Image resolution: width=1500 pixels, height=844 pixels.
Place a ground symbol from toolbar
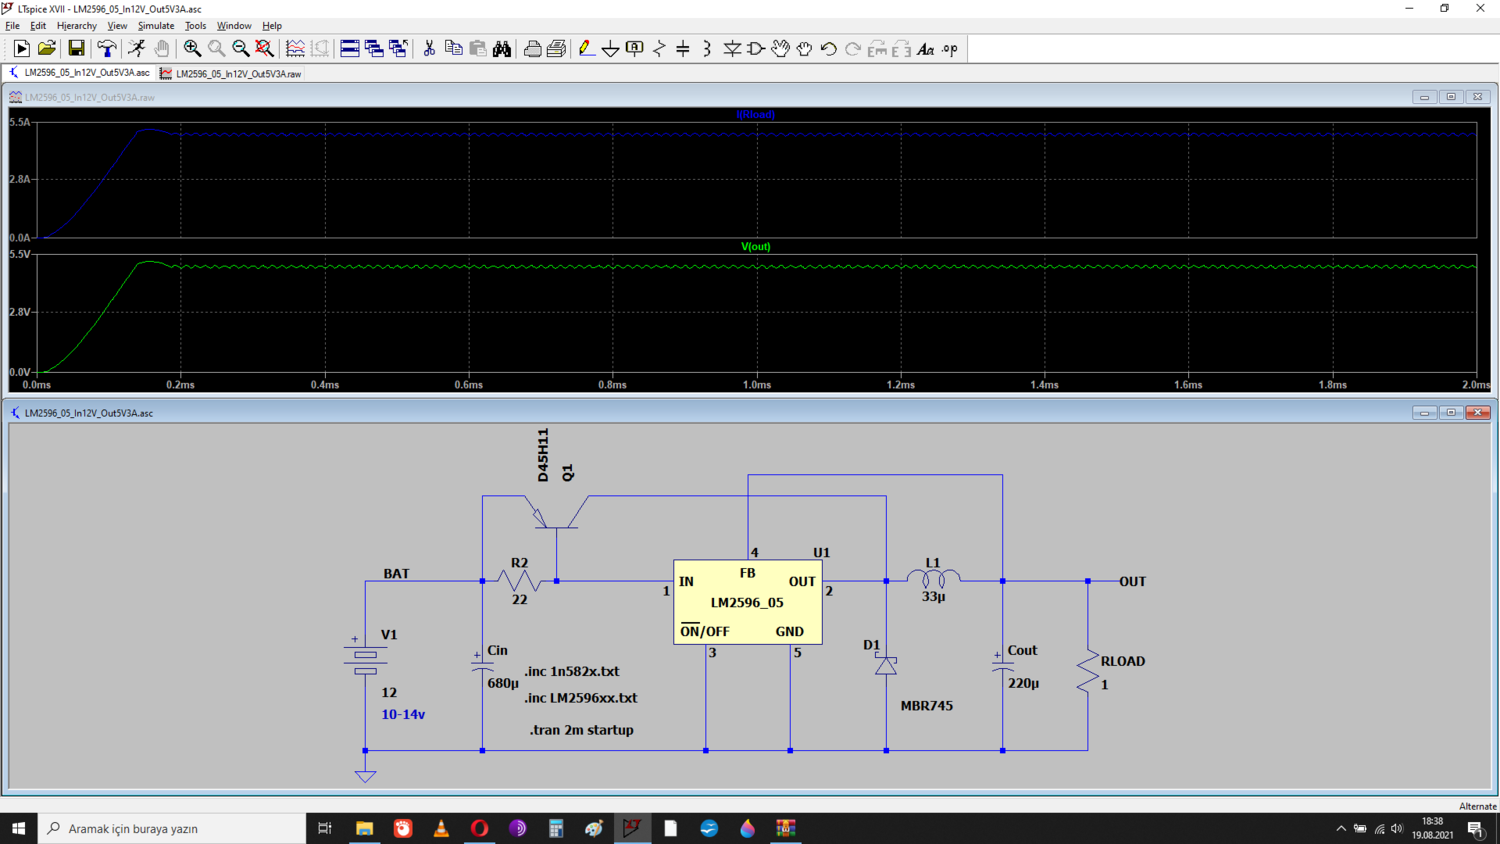coord(610,48)
